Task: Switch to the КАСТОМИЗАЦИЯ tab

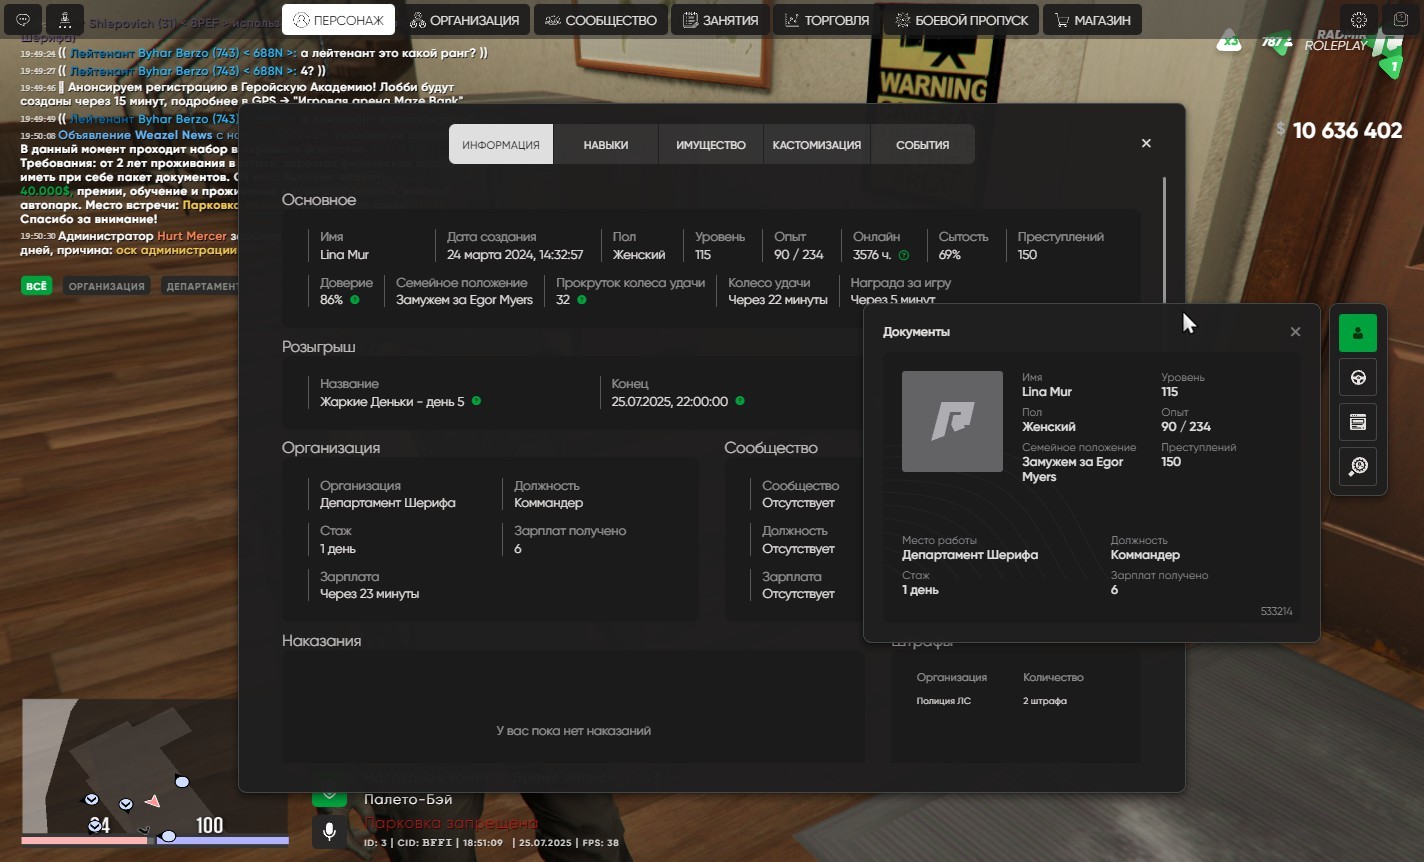Action: coord(817,145)
